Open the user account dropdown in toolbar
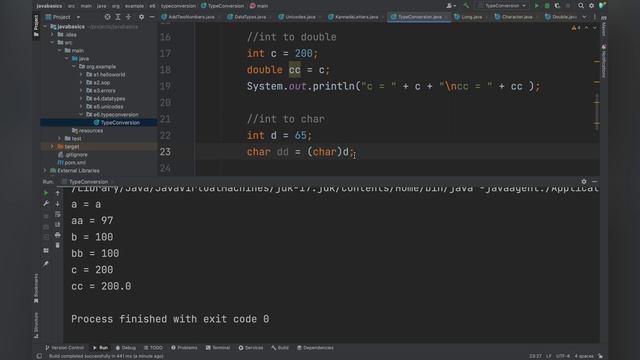Image resolution: width=640 pixels, height=360 pixels. pyautogui.click(x=451, y=6)
